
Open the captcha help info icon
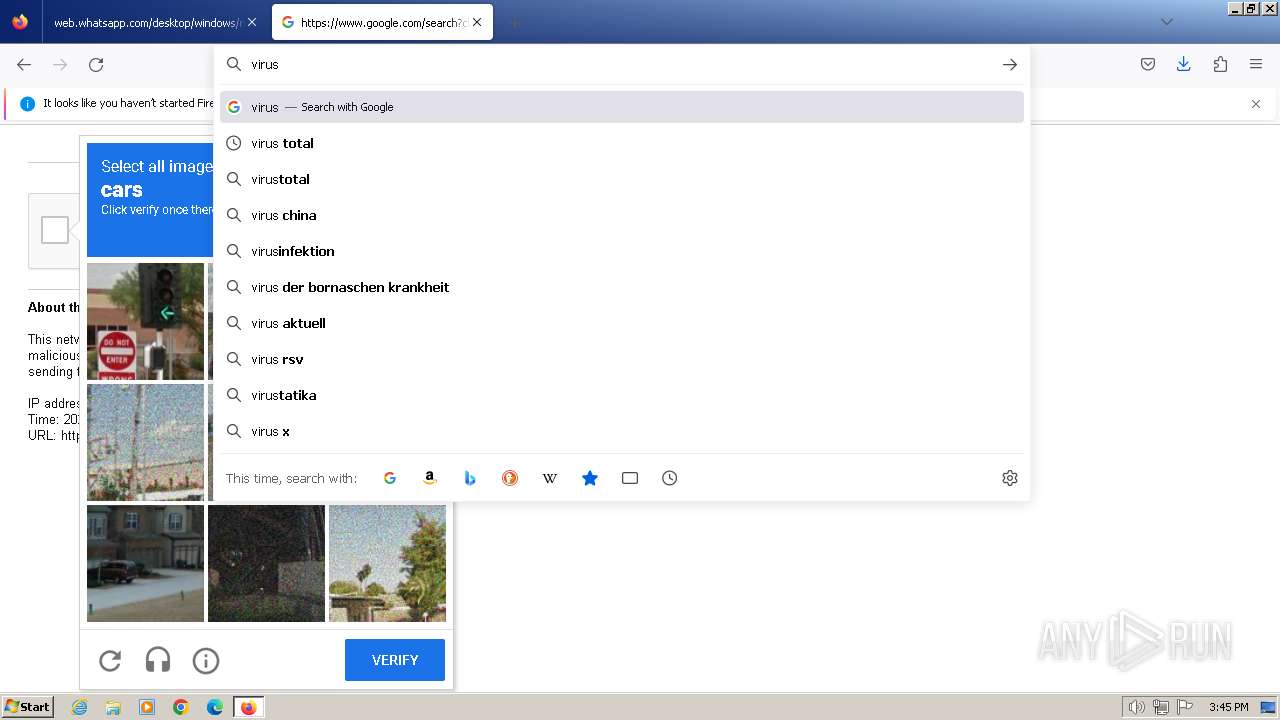(206, 660)
